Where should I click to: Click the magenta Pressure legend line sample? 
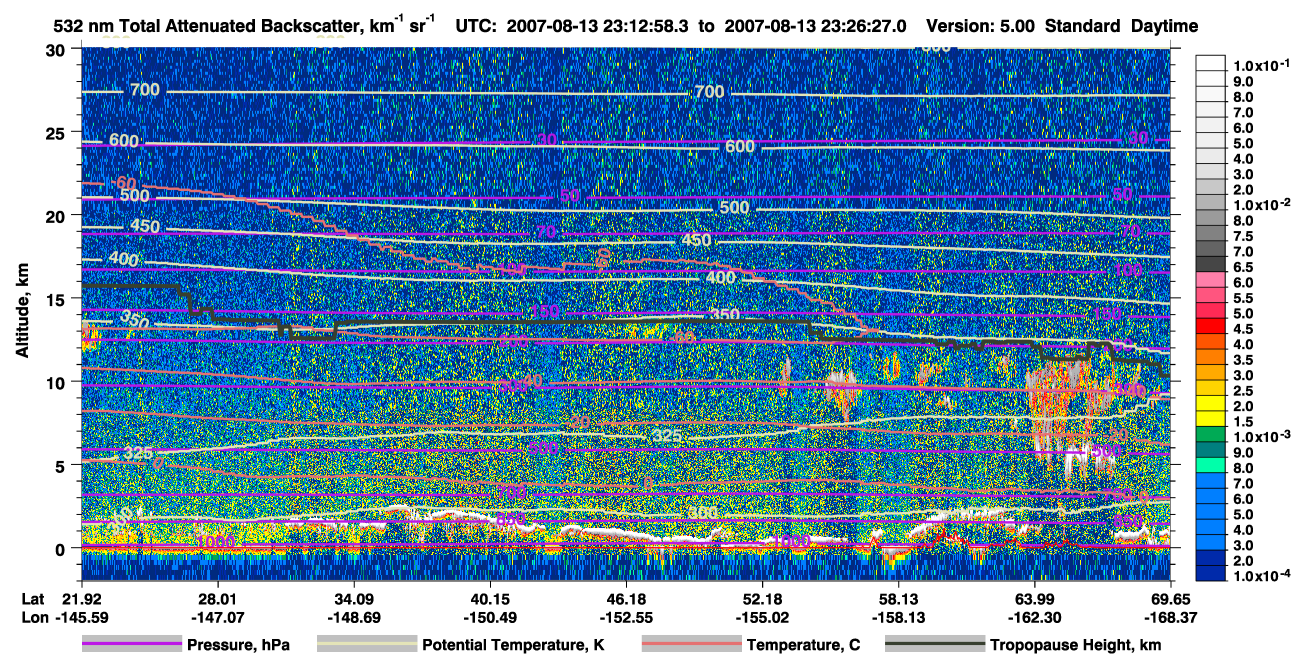(x=132, y=645)
